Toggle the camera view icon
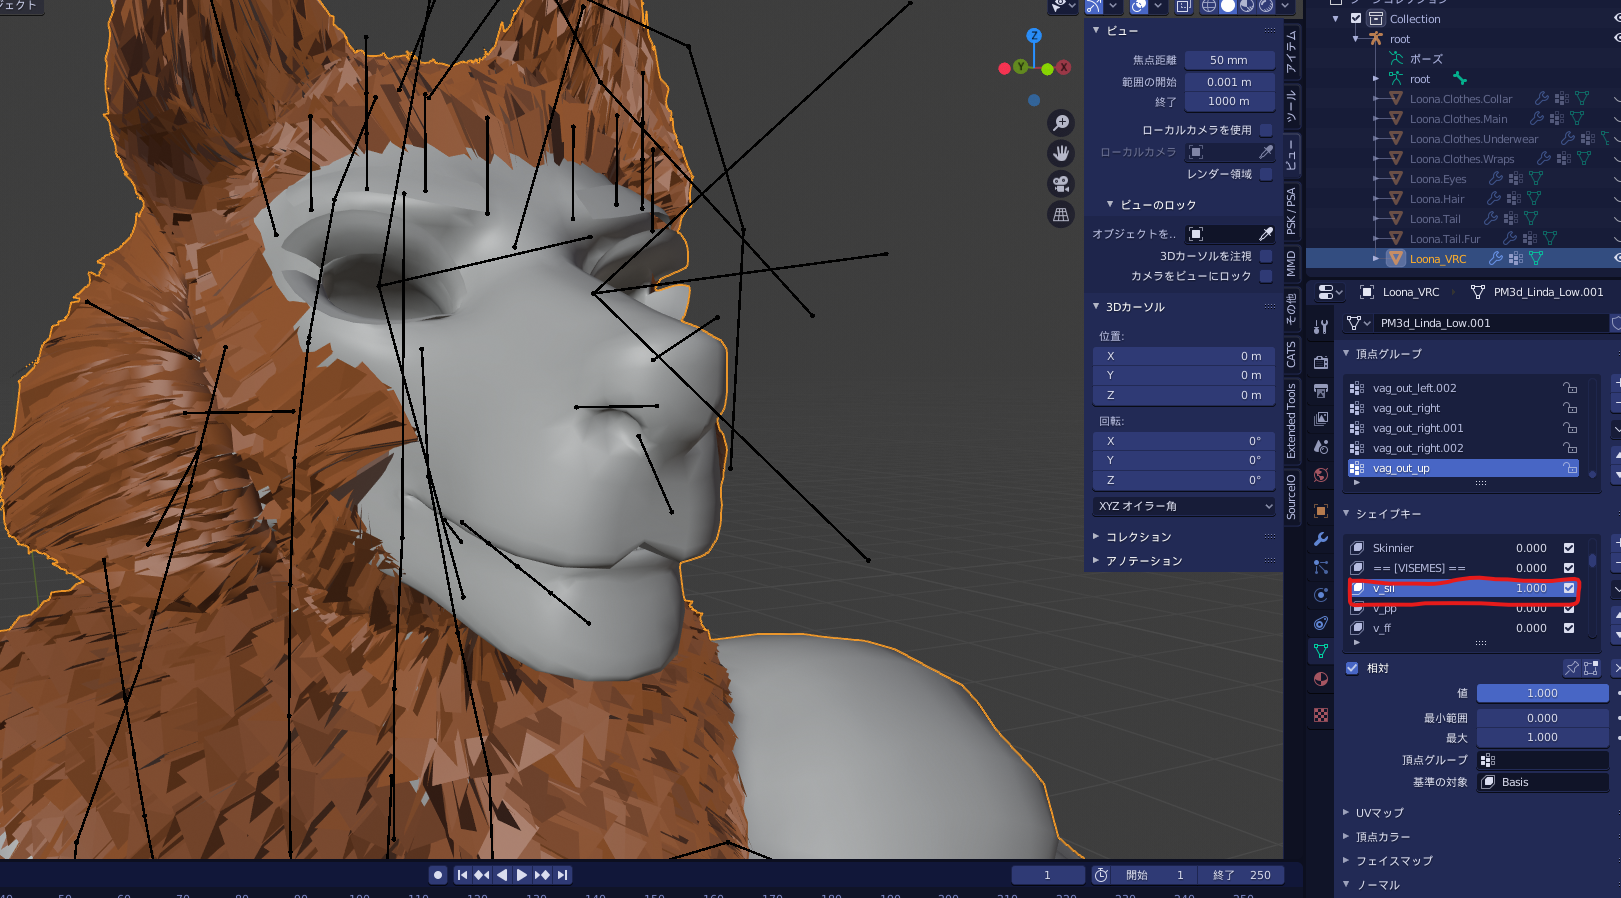The height and width of the screenshot is (898, 1621). pos(1061,184)
